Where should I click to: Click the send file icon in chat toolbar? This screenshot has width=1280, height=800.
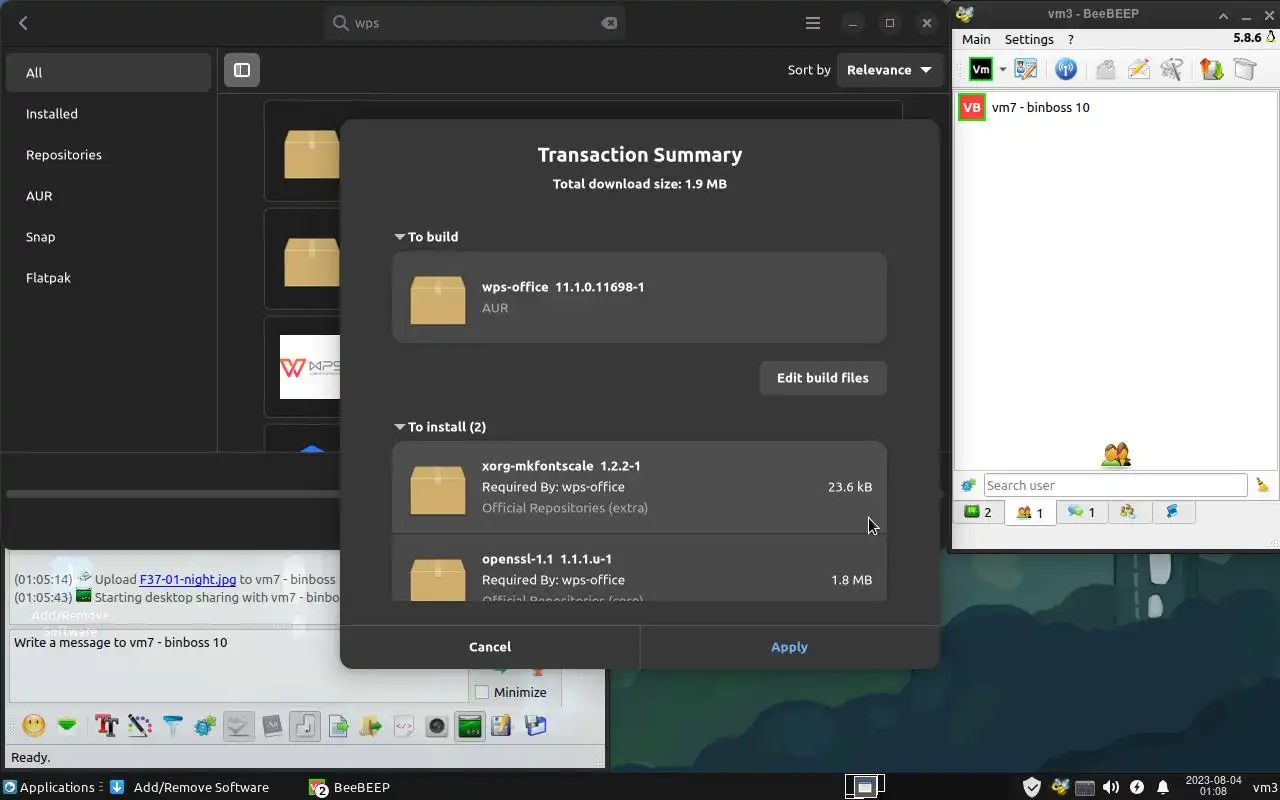[338, 725]
